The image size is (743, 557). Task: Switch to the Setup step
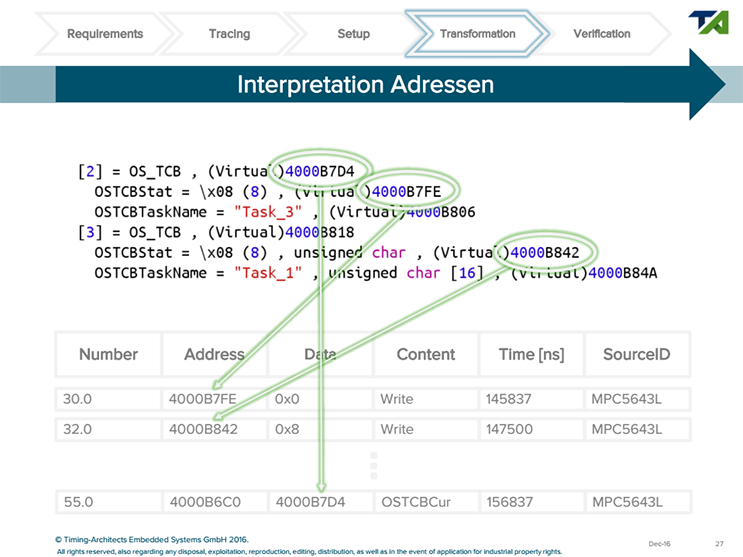click(x=353, y=34)
